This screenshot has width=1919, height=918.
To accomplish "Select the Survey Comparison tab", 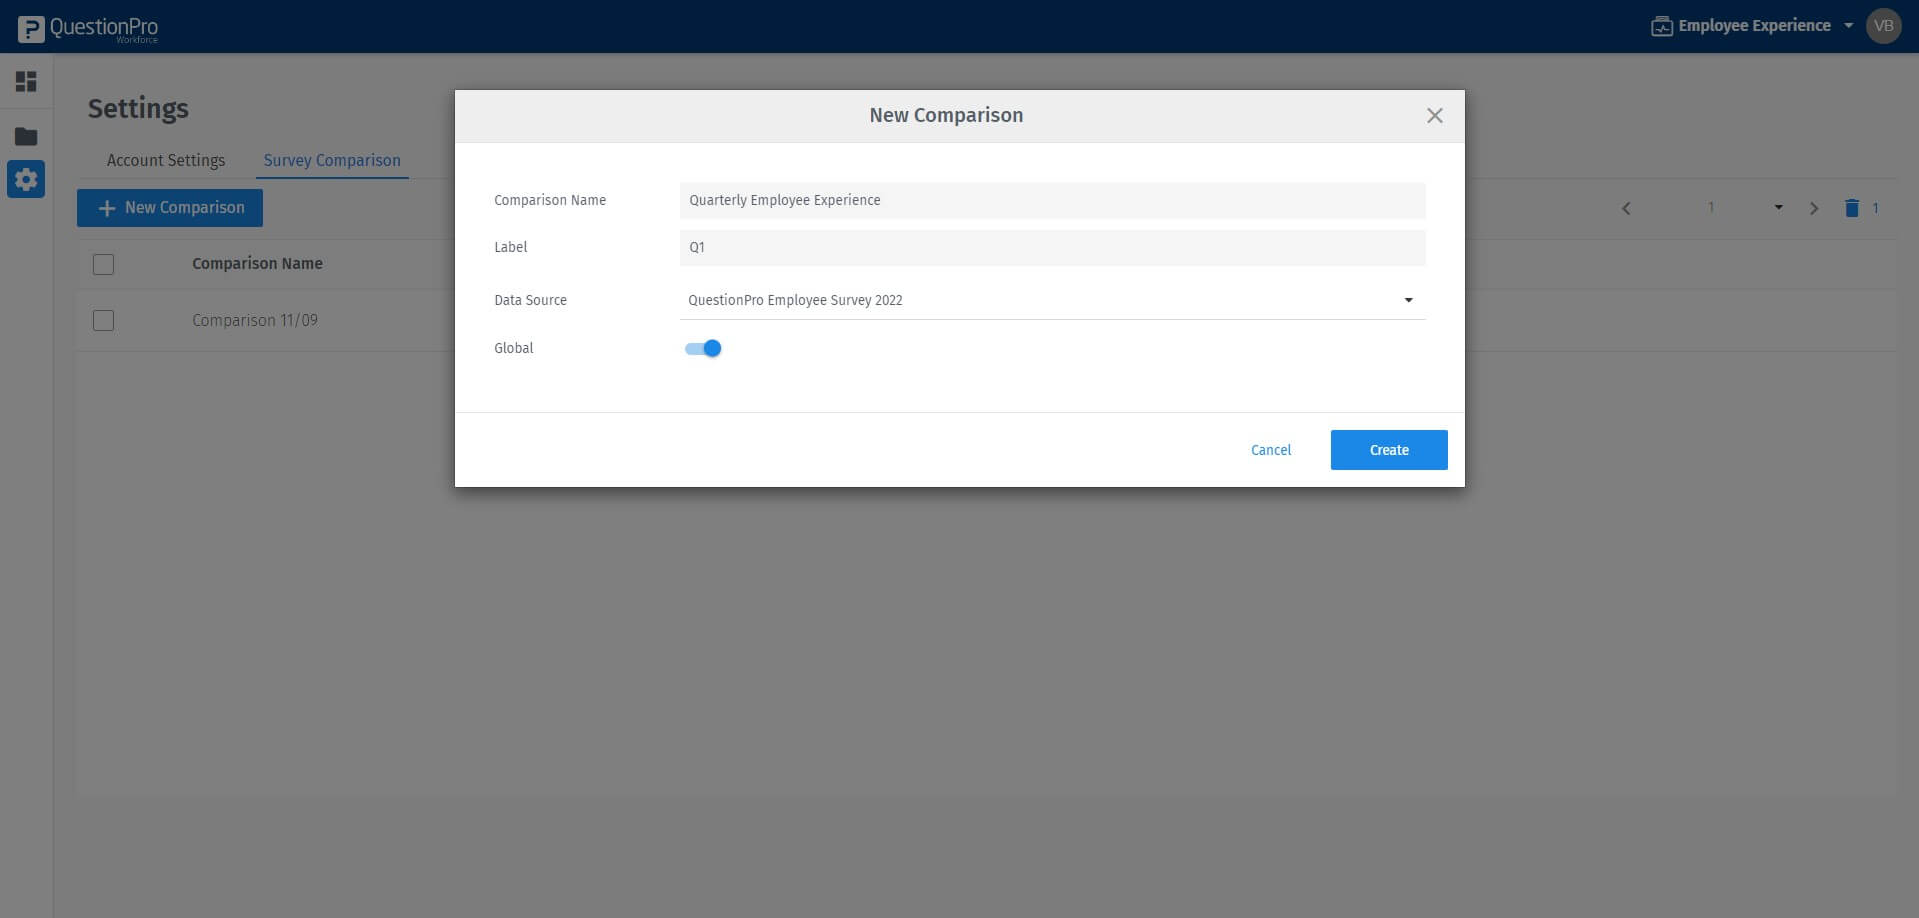I will [331, 160].
